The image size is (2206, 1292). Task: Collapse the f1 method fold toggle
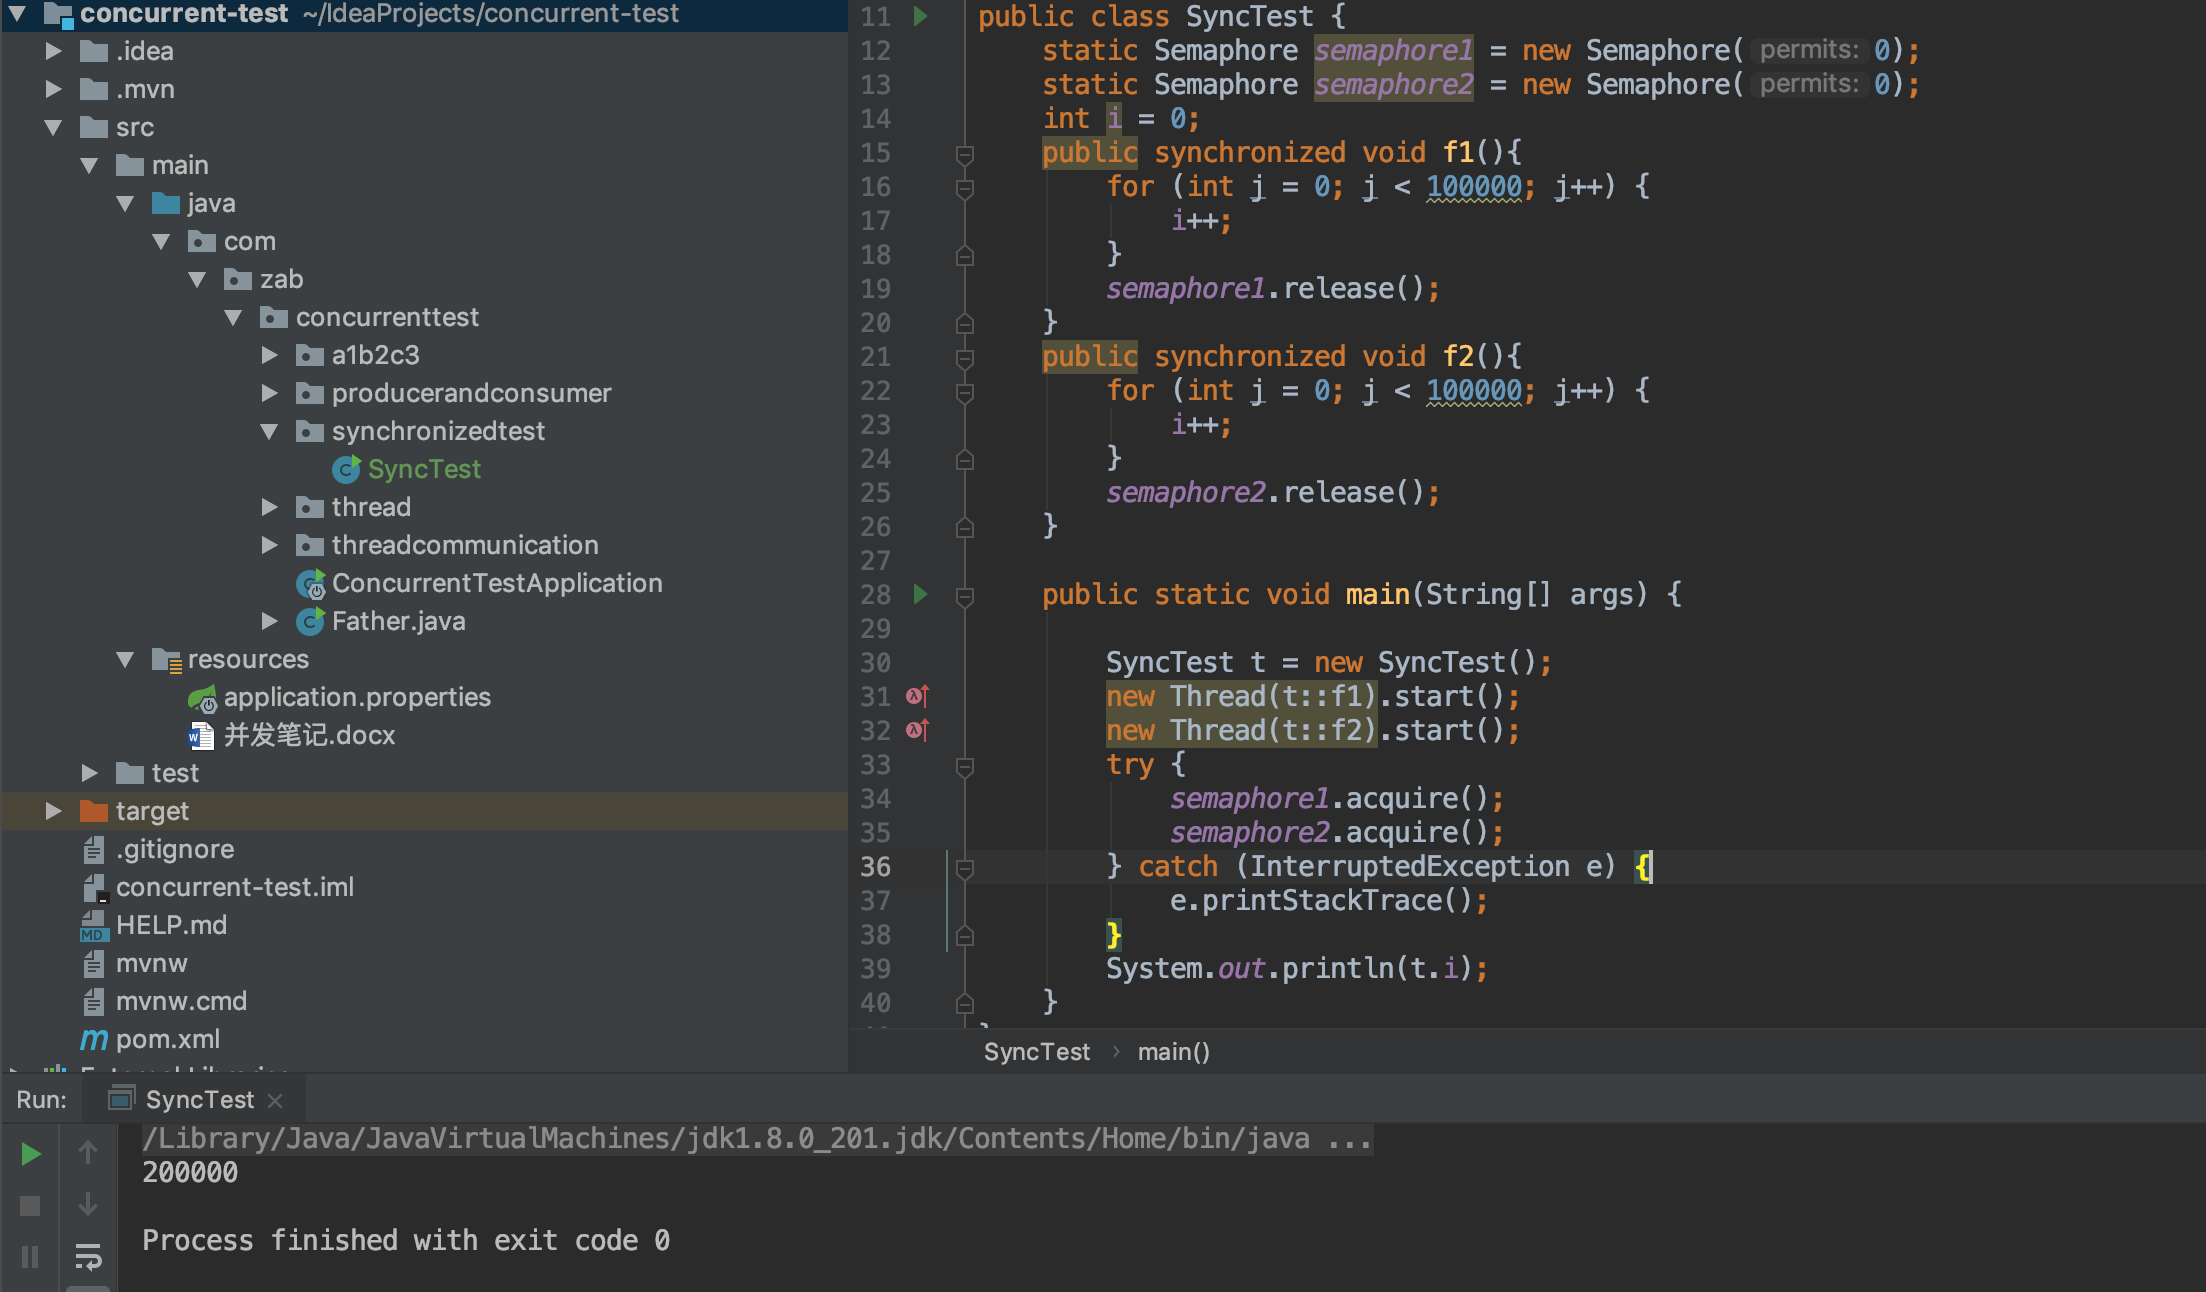(x=965, y=154)
